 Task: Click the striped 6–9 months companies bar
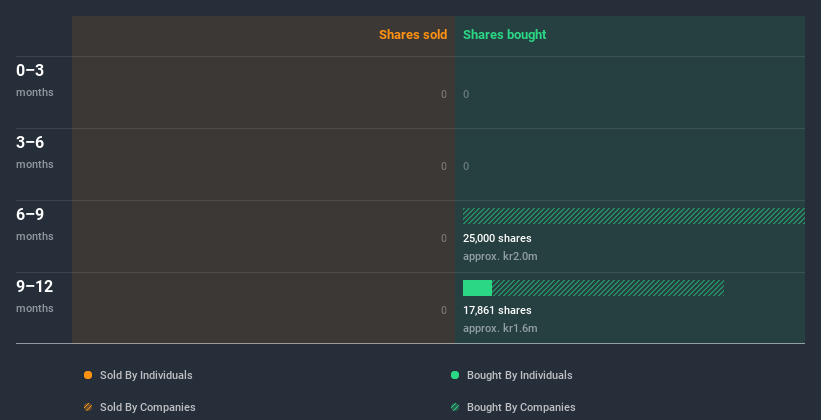[633, 216]
